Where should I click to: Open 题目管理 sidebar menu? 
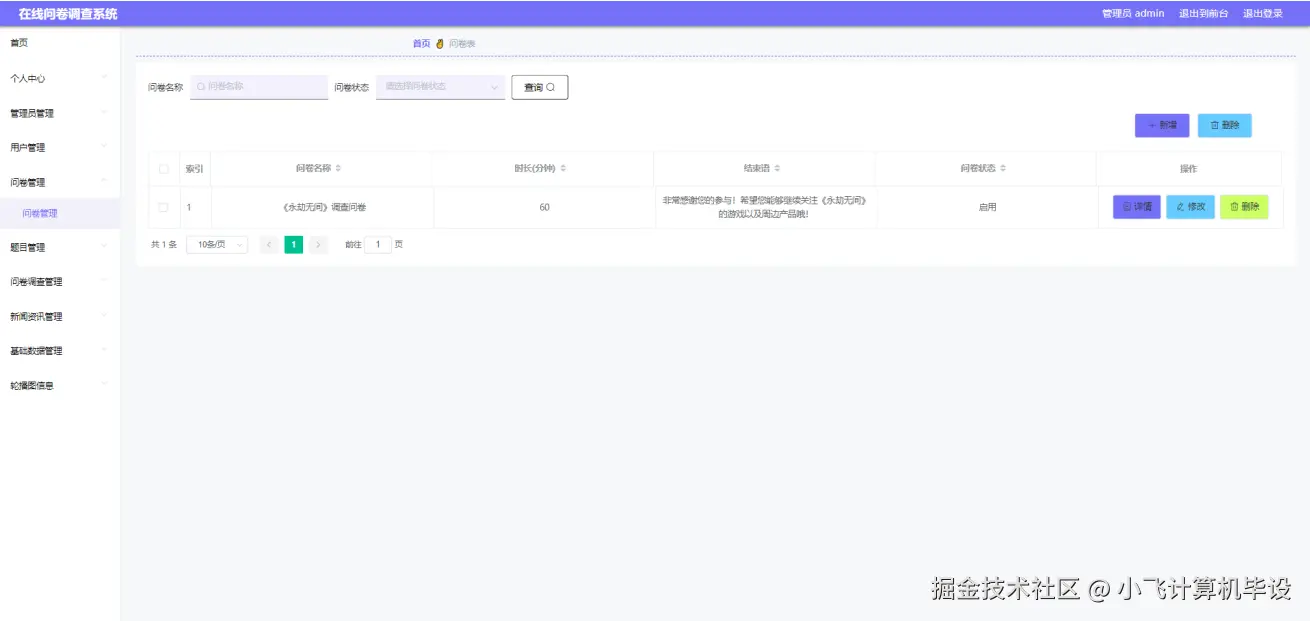(60, 247)
